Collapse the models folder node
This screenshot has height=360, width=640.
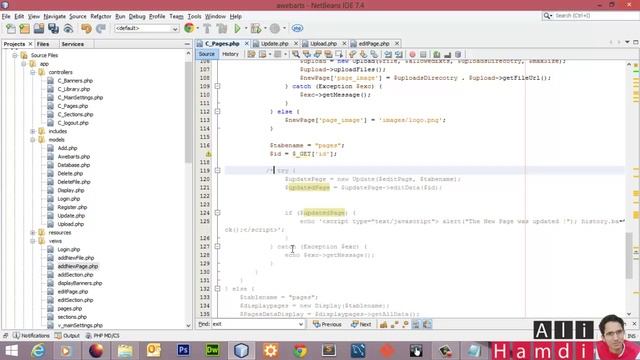click(x=33, y=140)
